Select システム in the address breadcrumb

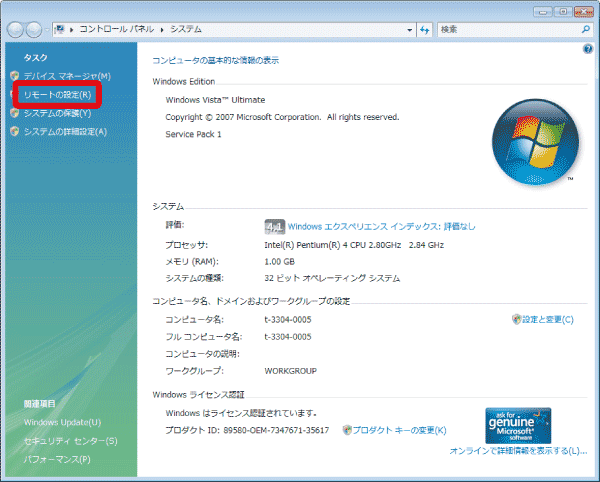coord(186,29)
